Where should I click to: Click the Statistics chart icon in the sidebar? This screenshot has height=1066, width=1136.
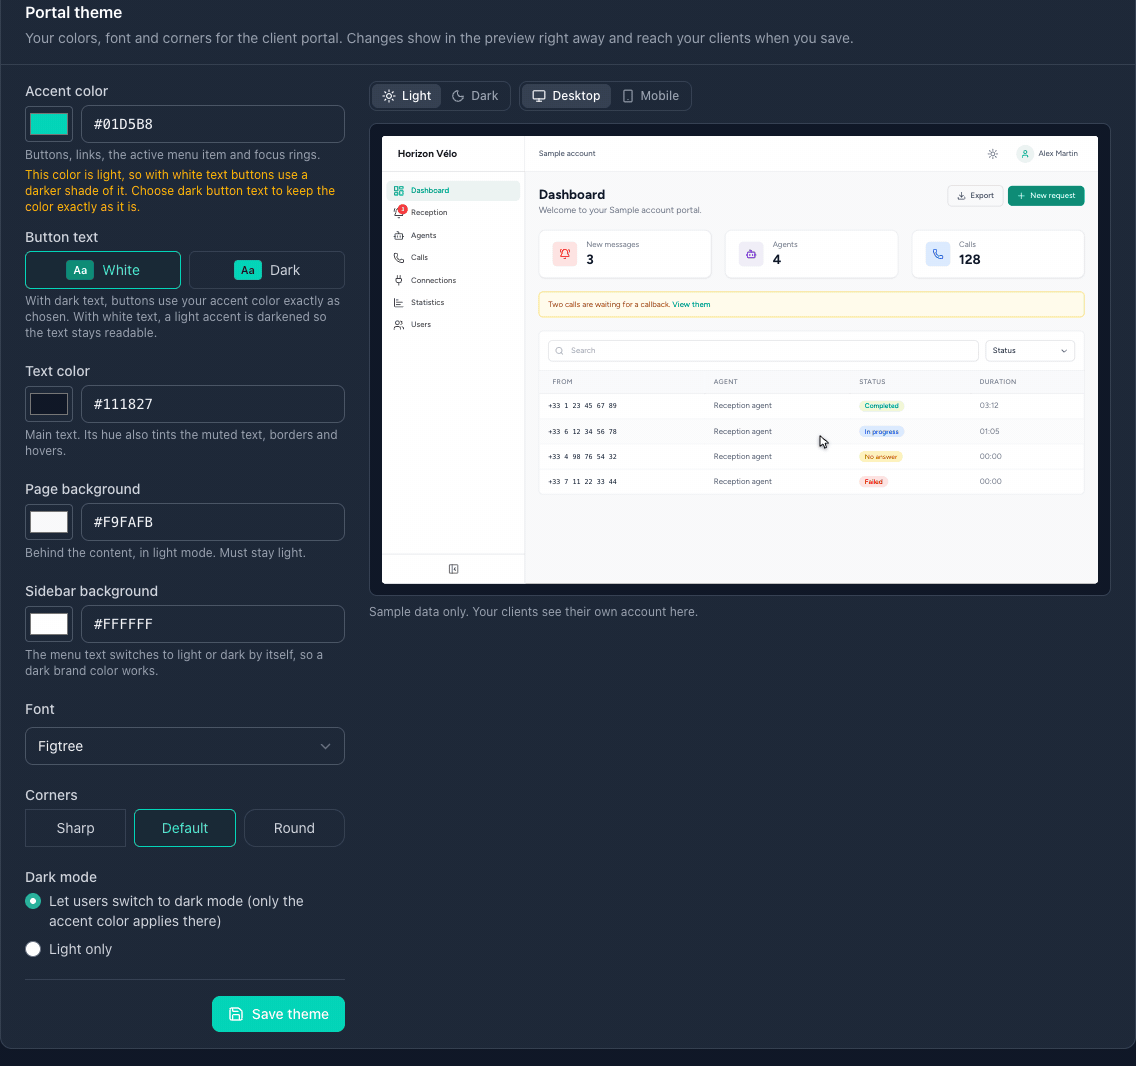point(398,302)
